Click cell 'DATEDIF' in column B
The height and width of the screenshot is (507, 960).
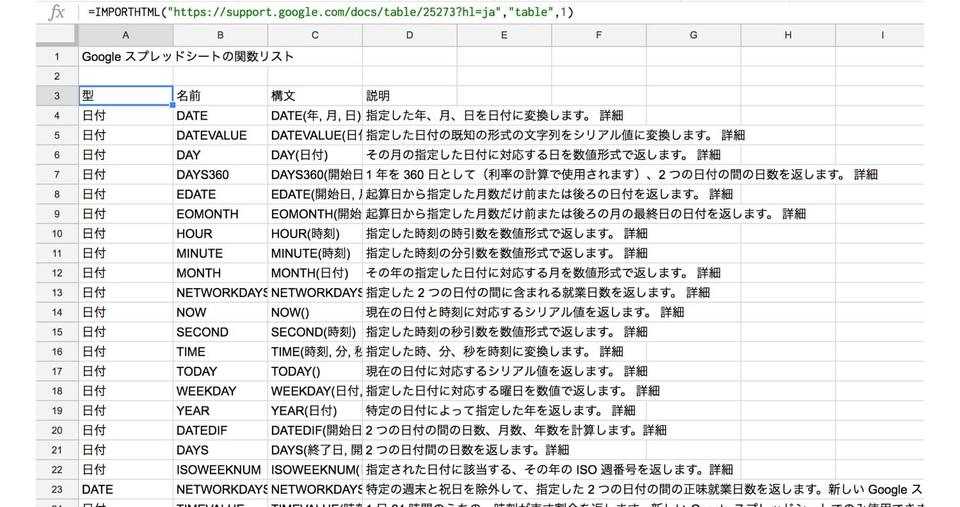click(x=220, y=430)
